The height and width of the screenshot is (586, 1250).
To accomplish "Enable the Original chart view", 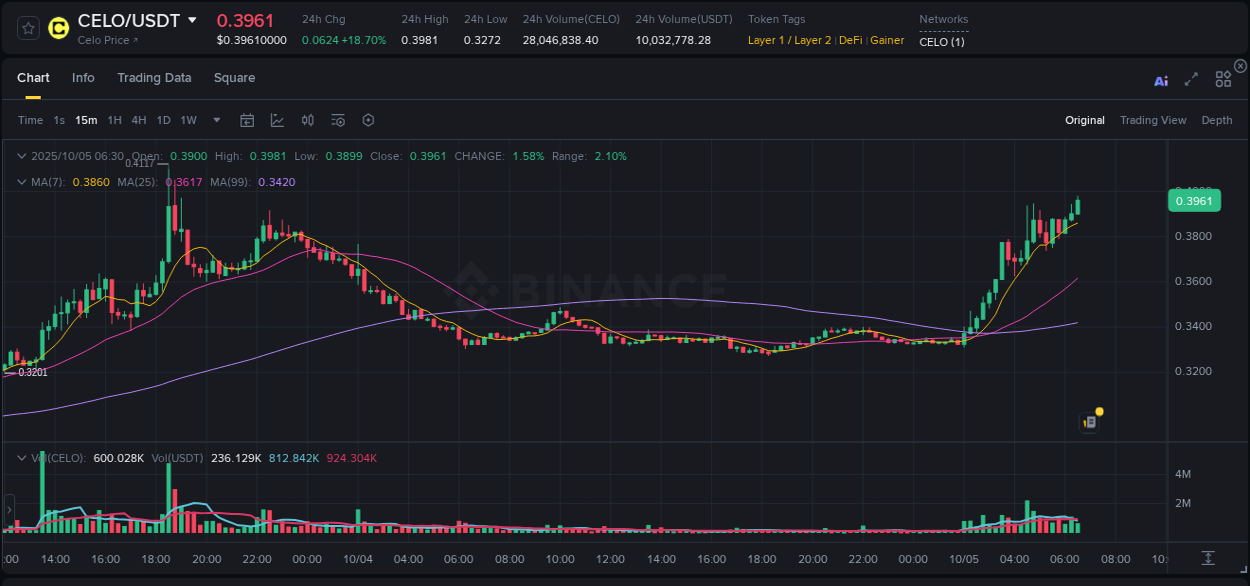I will (x=1085, y=120).
